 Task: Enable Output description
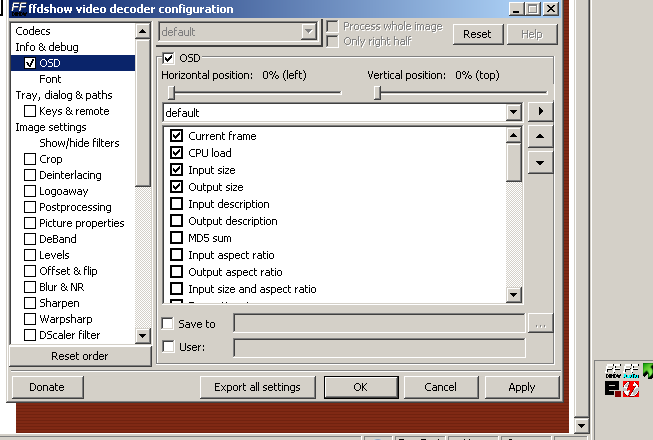[x=177, y=221]
